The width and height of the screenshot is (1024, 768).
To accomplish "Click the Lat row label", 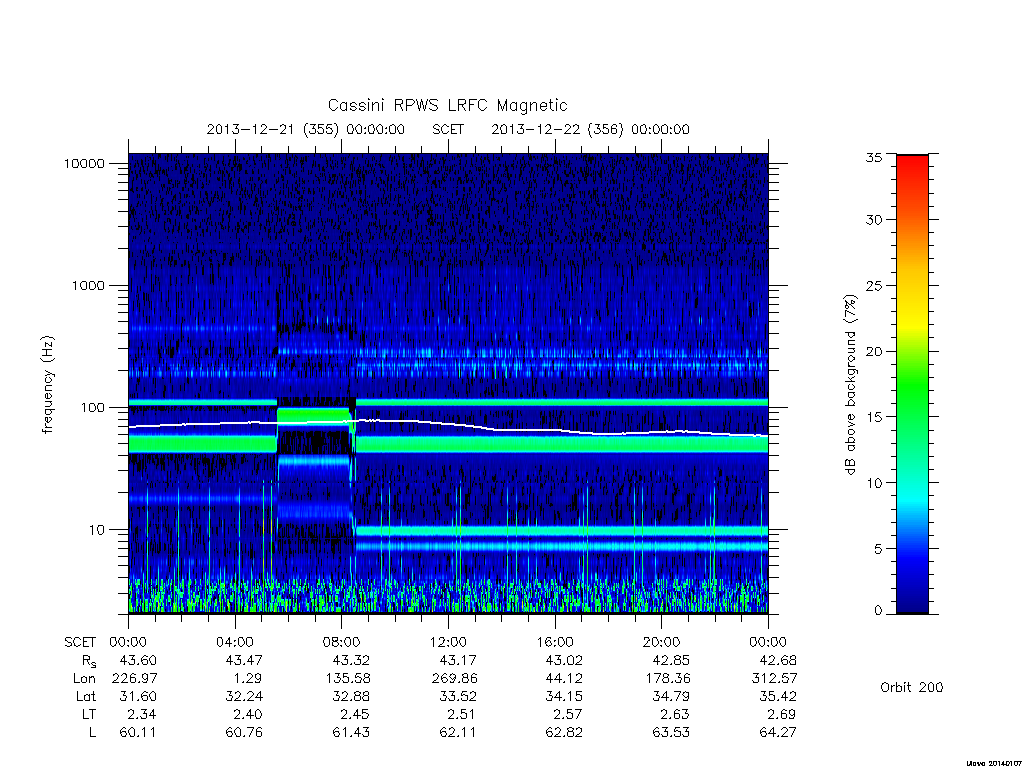I will pyautogui.click(x=86, y=696).
